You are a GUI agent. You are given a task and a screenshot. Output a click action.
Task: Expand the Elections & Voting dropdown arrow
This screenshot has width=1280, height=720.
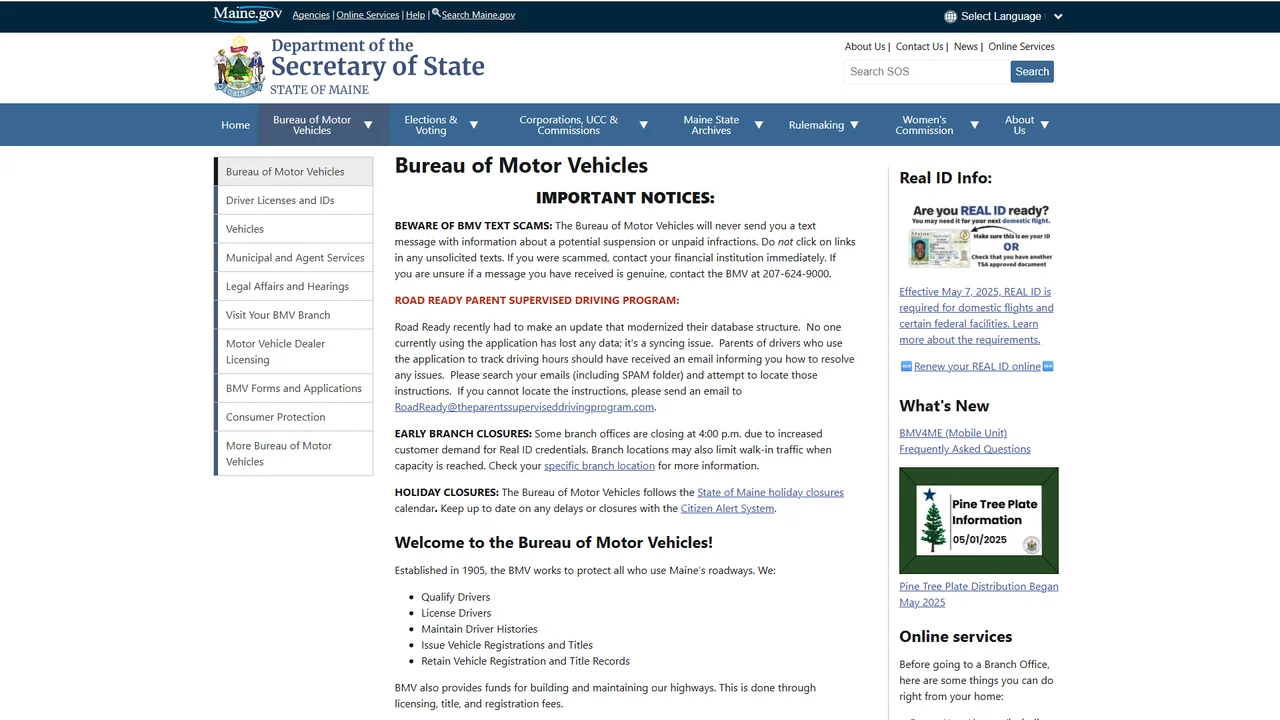pyautogui.click(x=474, y=125)
